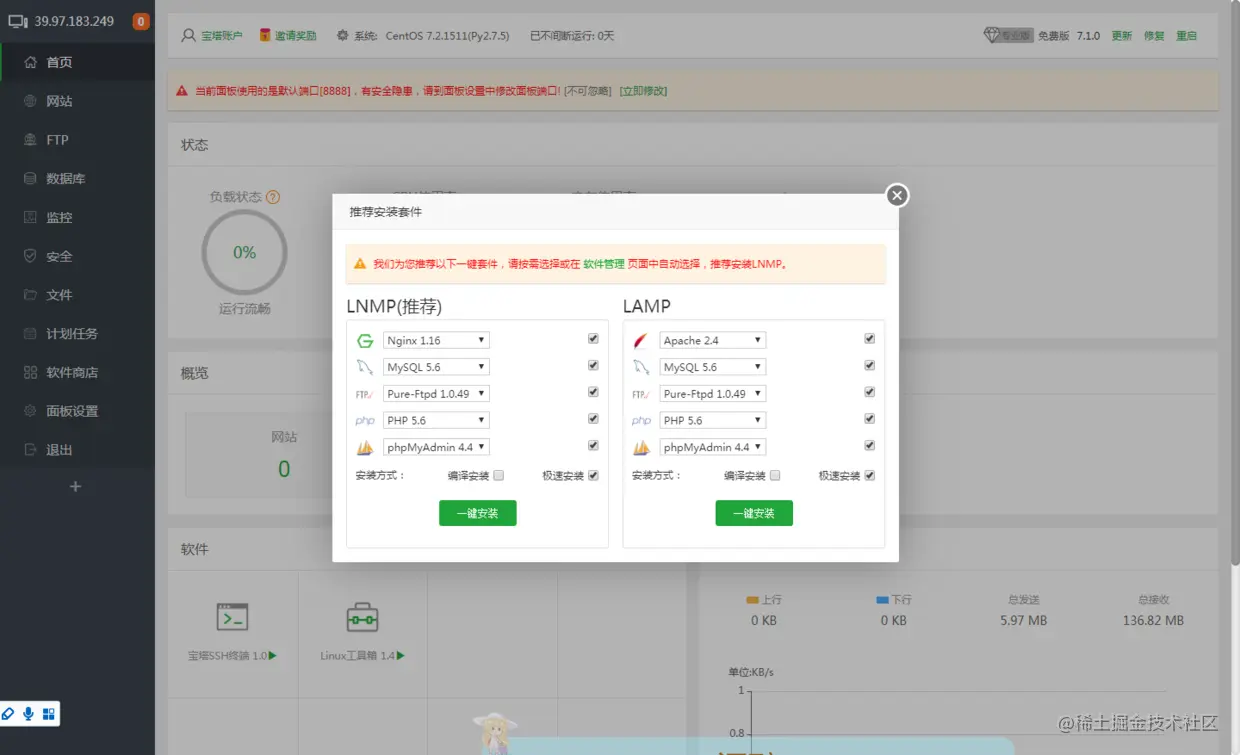
Task: Open the LAMP phpMyAdmin 4.4 dropdown
Action: click(712, 447)
